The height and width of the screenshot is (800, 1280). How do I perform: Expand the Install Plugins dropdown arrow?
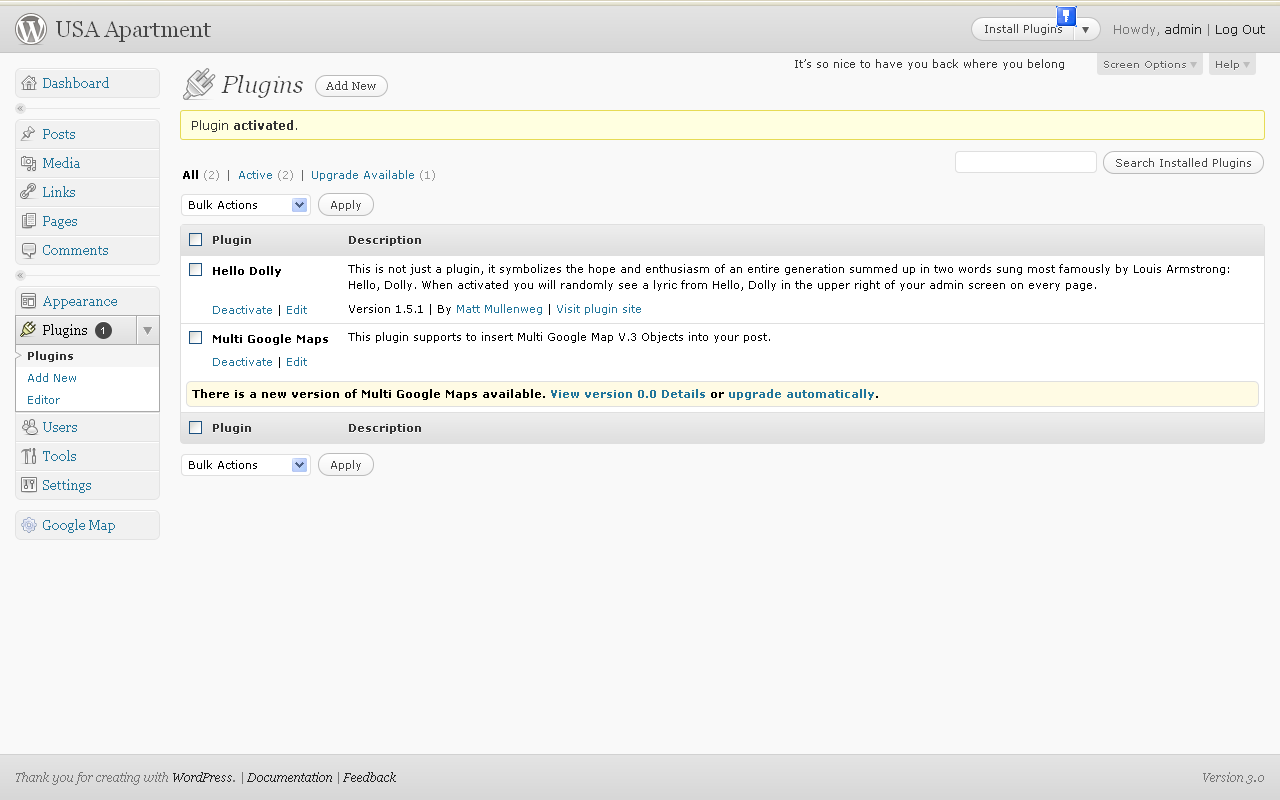click(1086, 29)
